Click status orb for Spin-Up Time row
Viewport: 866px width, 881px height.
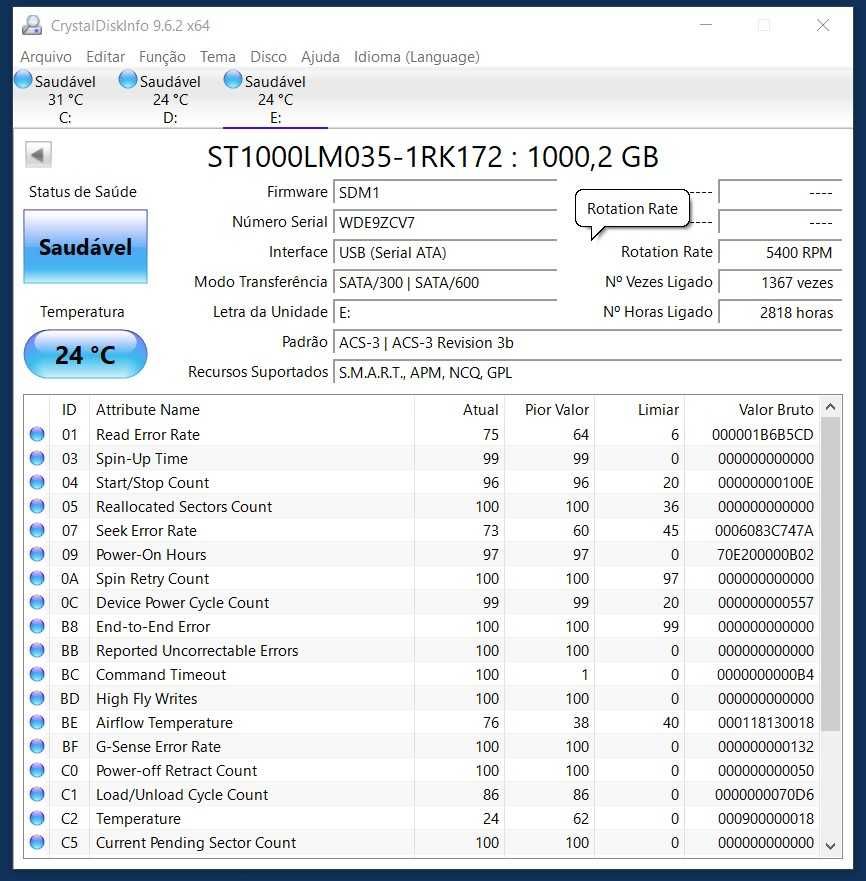pyautogui.click(x=37, y=458)
